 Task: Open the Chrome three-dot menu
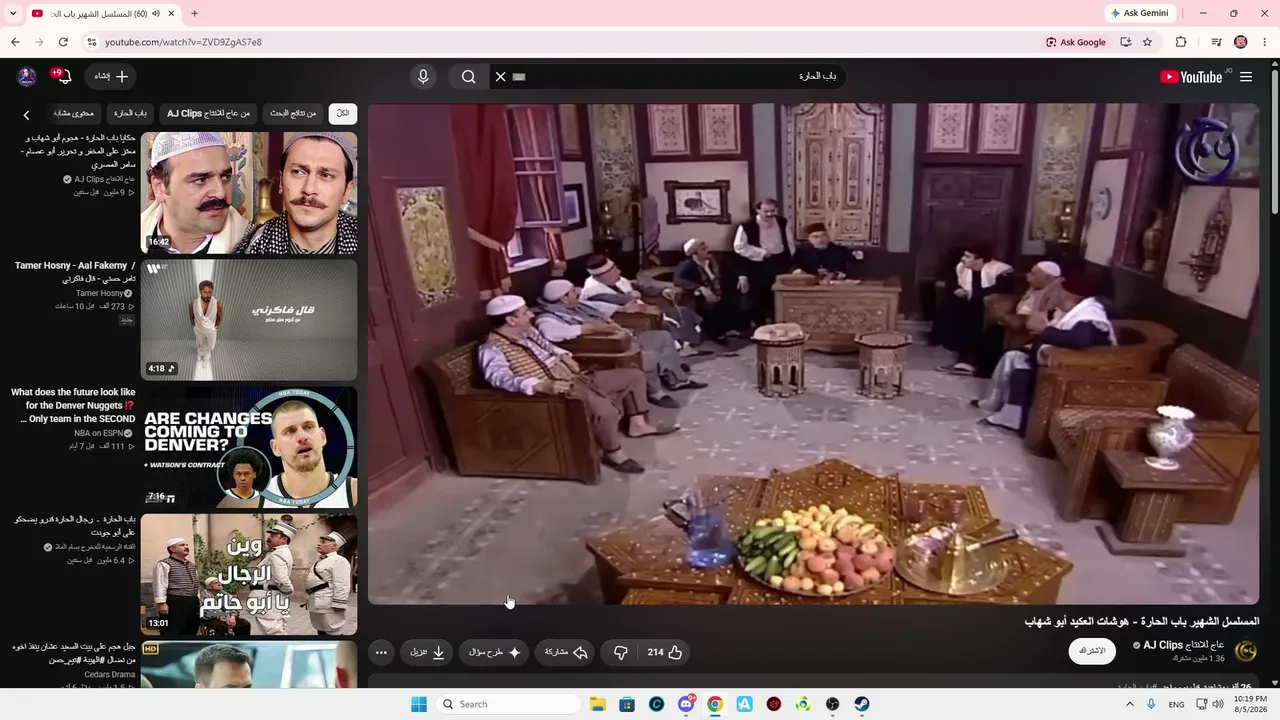pyautogui.click(x=1265, y=42)
